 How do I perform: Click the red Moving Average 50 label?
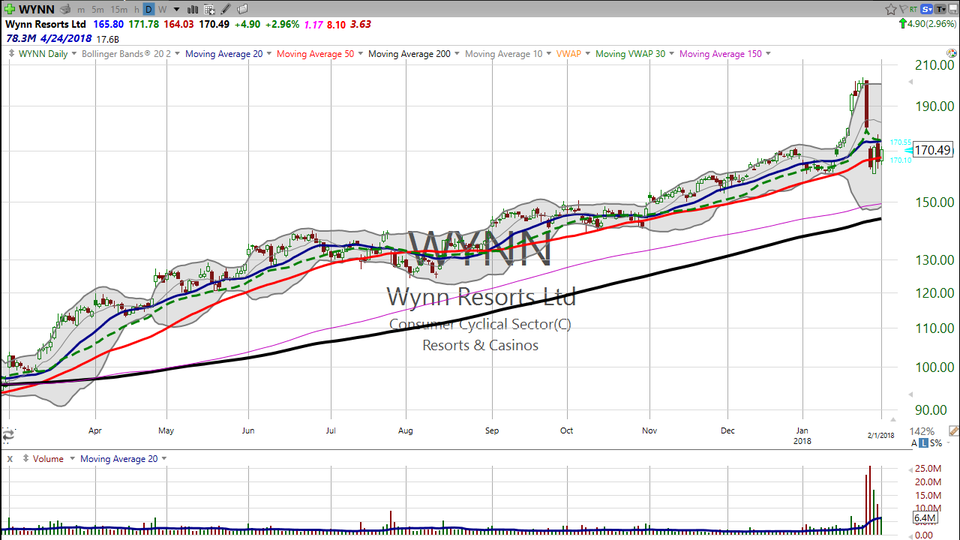(x=315, y=54)
